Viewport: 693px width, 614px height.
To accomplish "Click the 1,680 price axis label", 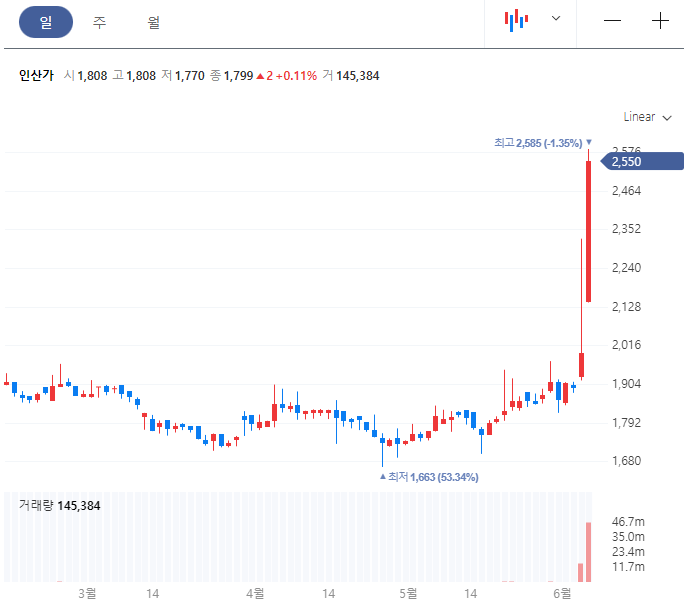I will [x=626, y=461].
